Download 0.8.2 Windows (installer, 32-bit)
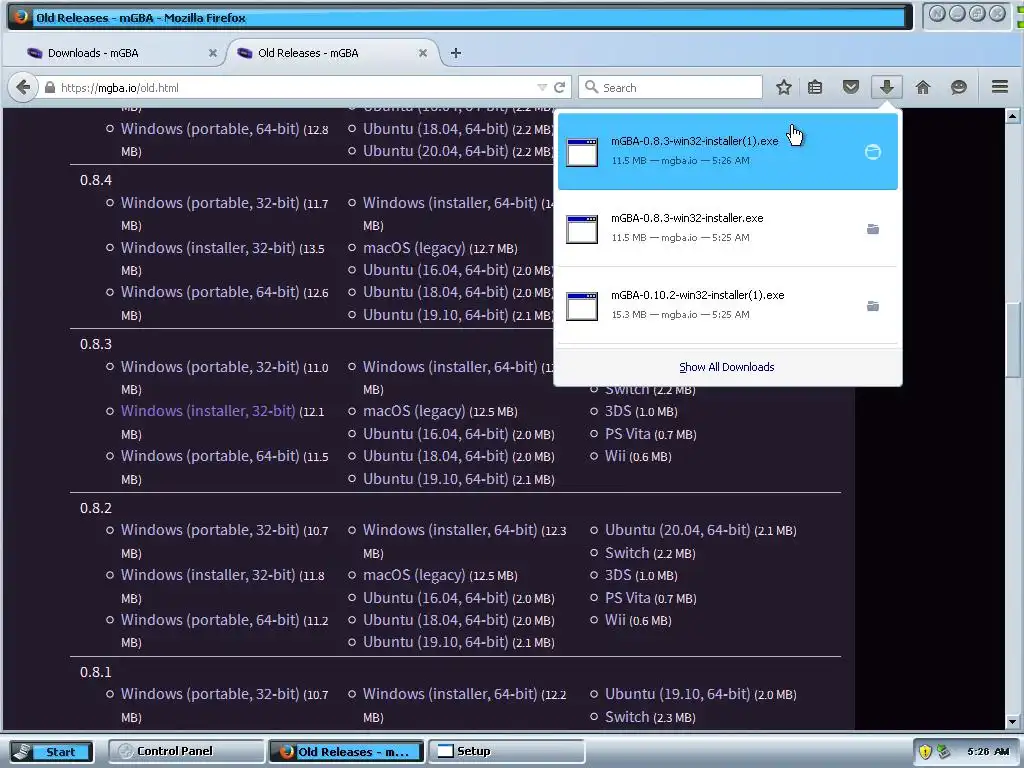Screen dimensions: 1024x768 (x=208, y=575)
